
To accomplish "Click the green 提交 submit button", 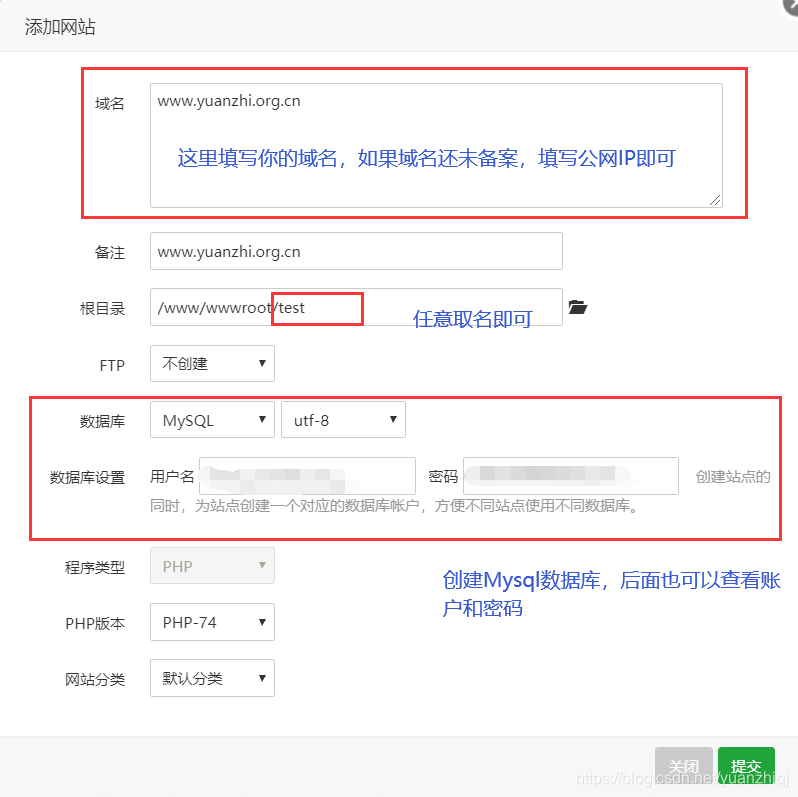I will (746, 765).
